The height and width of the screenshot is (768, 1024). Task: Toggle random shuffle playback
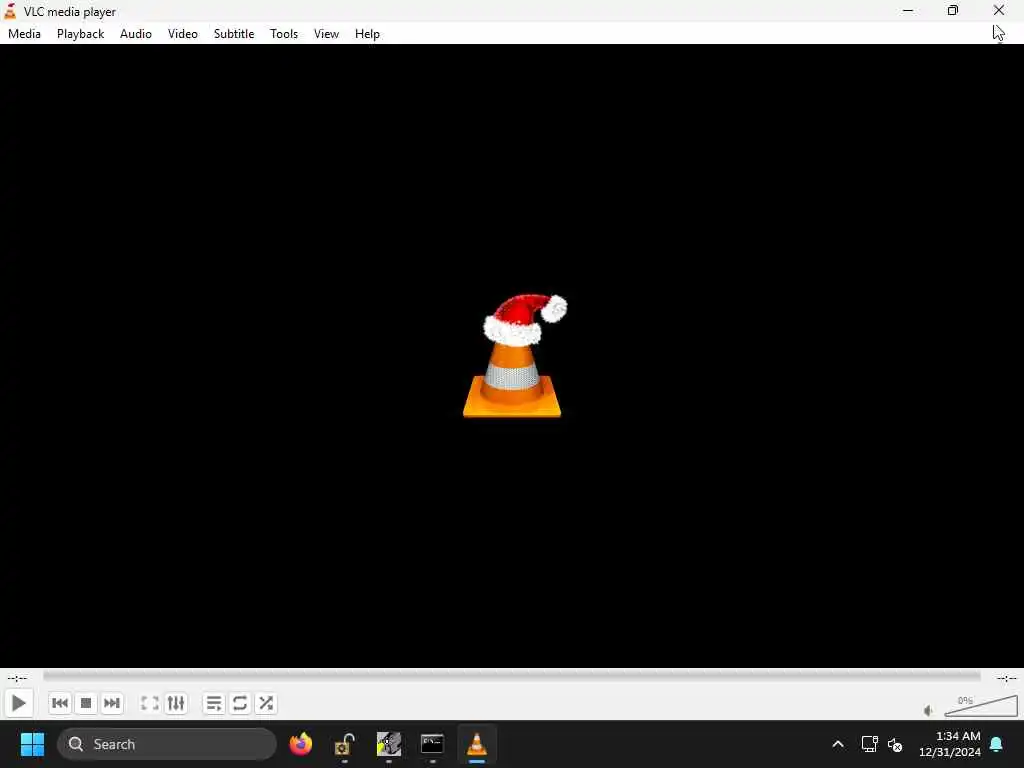pyautogui.click(x=266, y=703)
